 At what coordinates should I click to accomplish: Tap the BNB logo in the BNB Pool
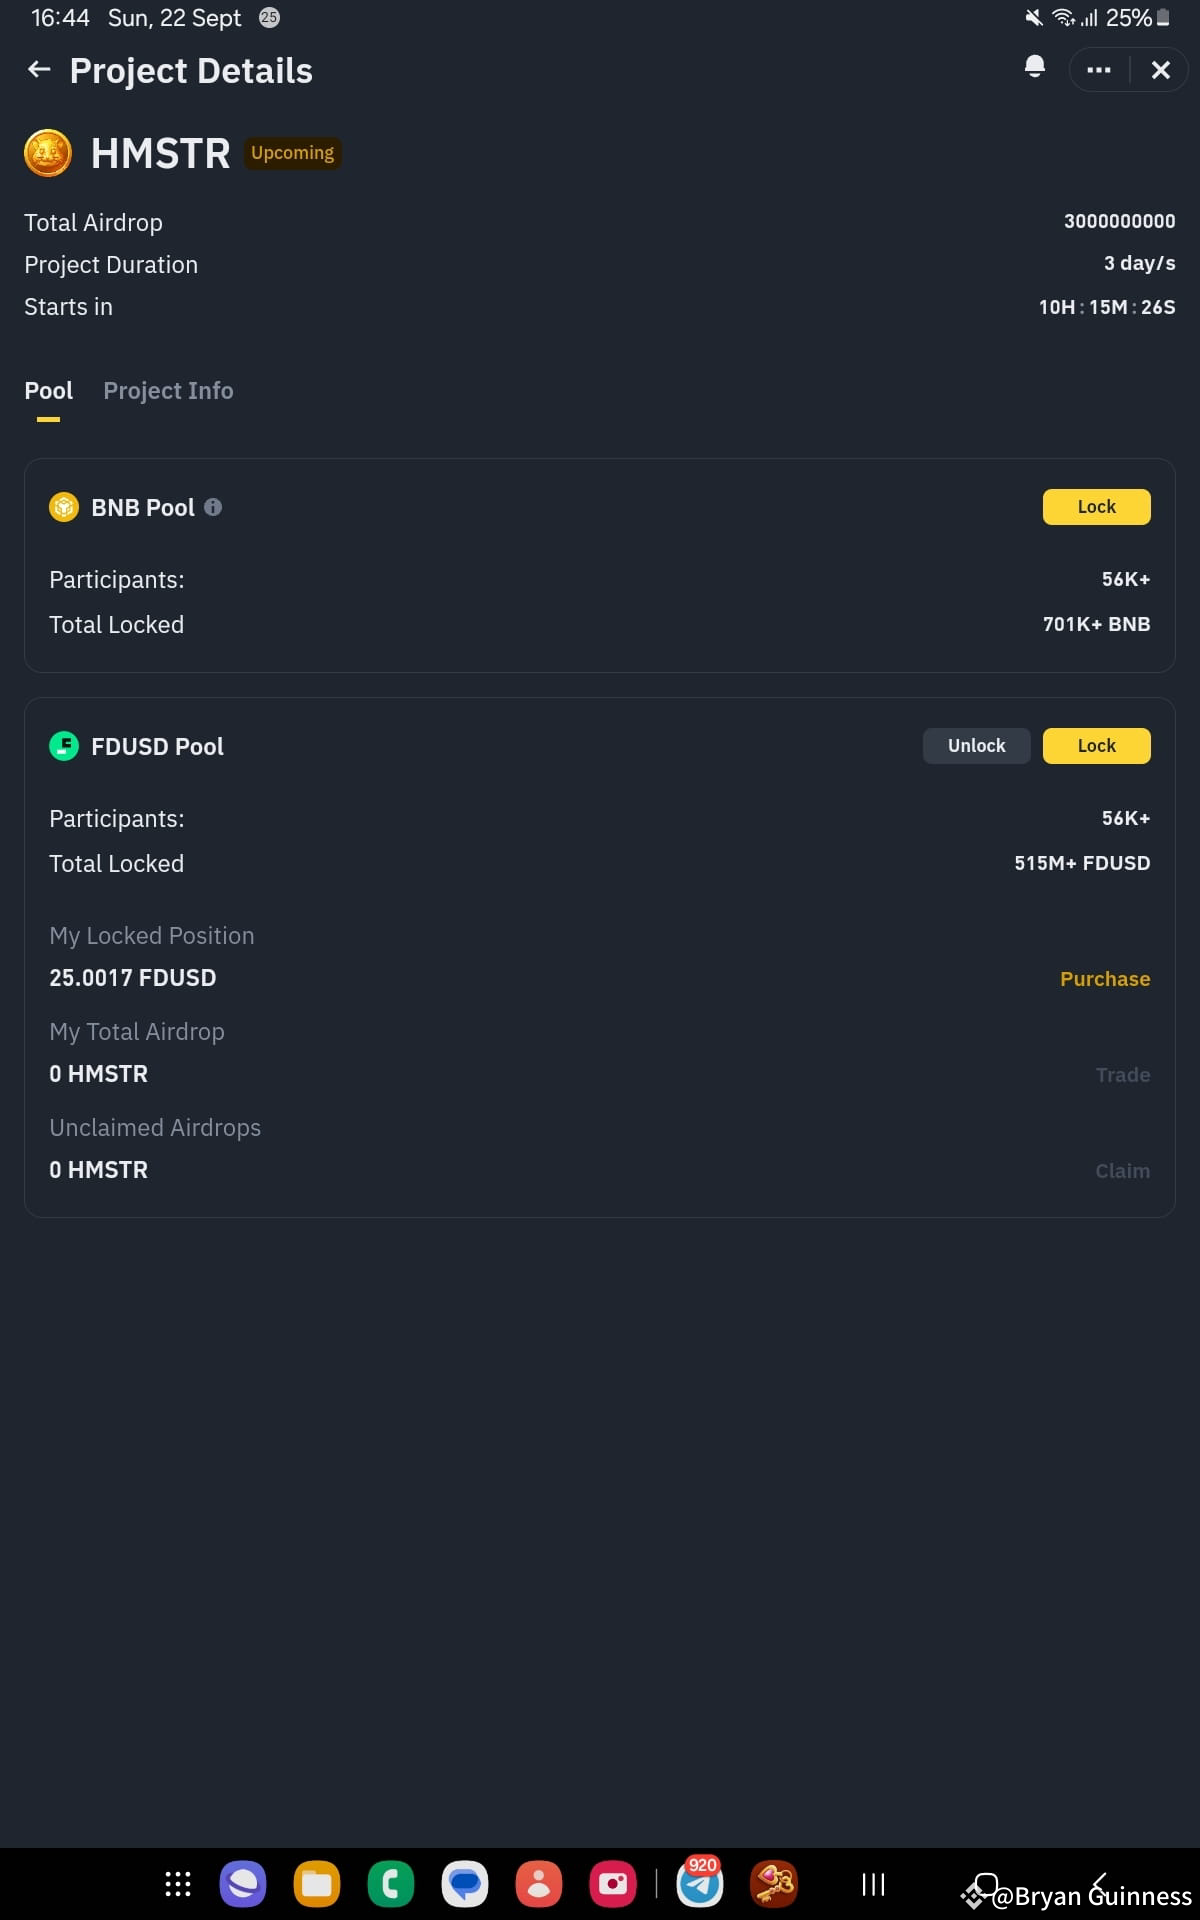63,507
